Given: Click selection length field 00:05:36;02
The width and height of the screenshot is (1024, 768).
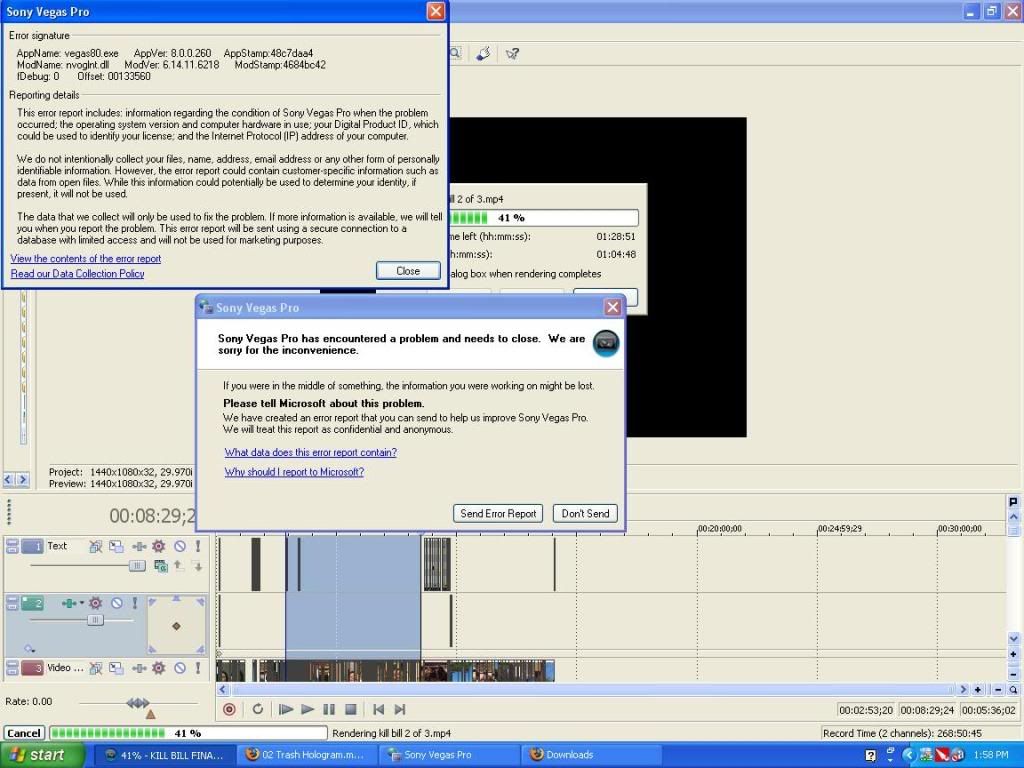Looking at the screenshot, I should [x=988, y=710].
